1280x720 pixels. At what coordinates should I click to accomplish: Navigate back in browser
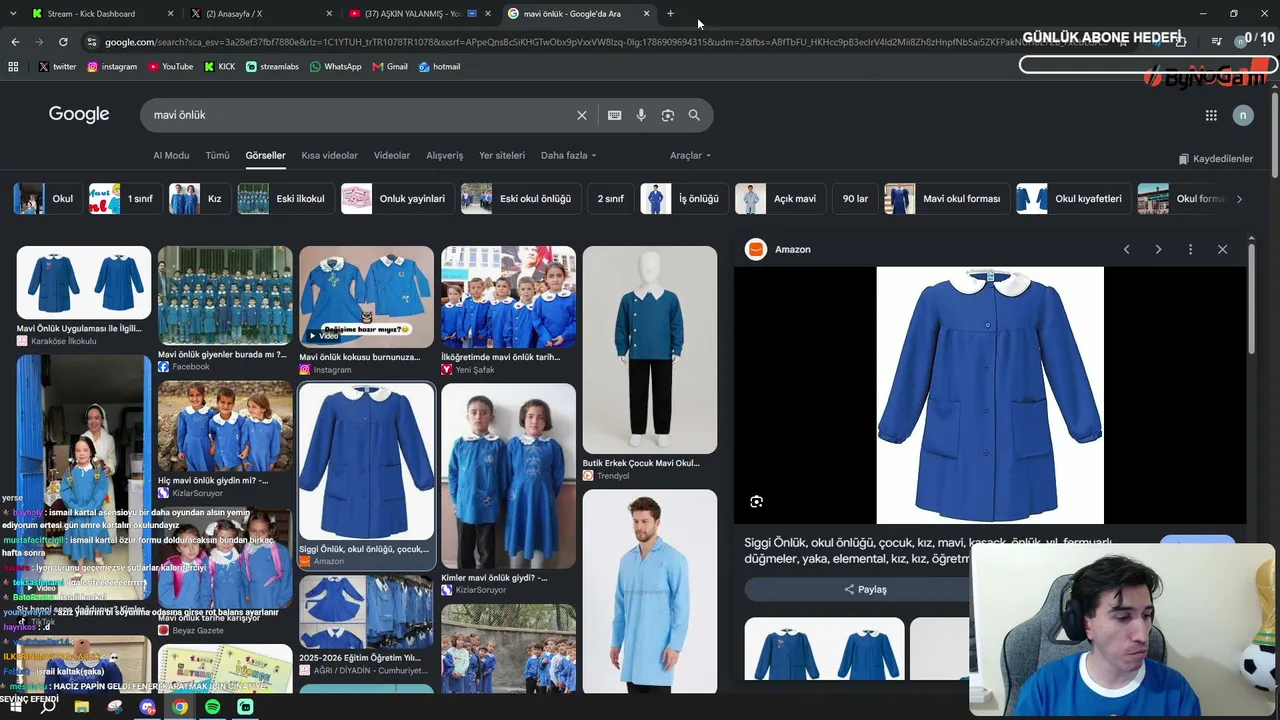(x=15, y=42)
